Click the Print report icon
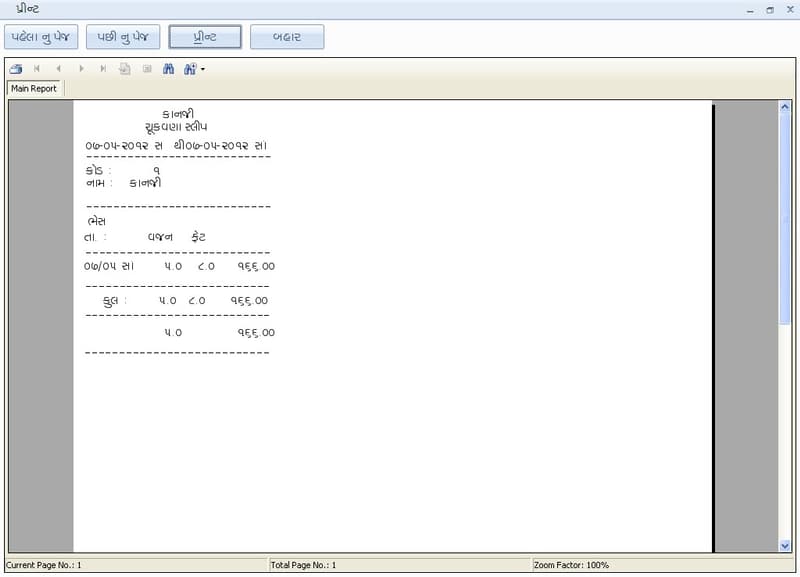The width and height of the screenshot is (800, 577). [x=15, y=69]
